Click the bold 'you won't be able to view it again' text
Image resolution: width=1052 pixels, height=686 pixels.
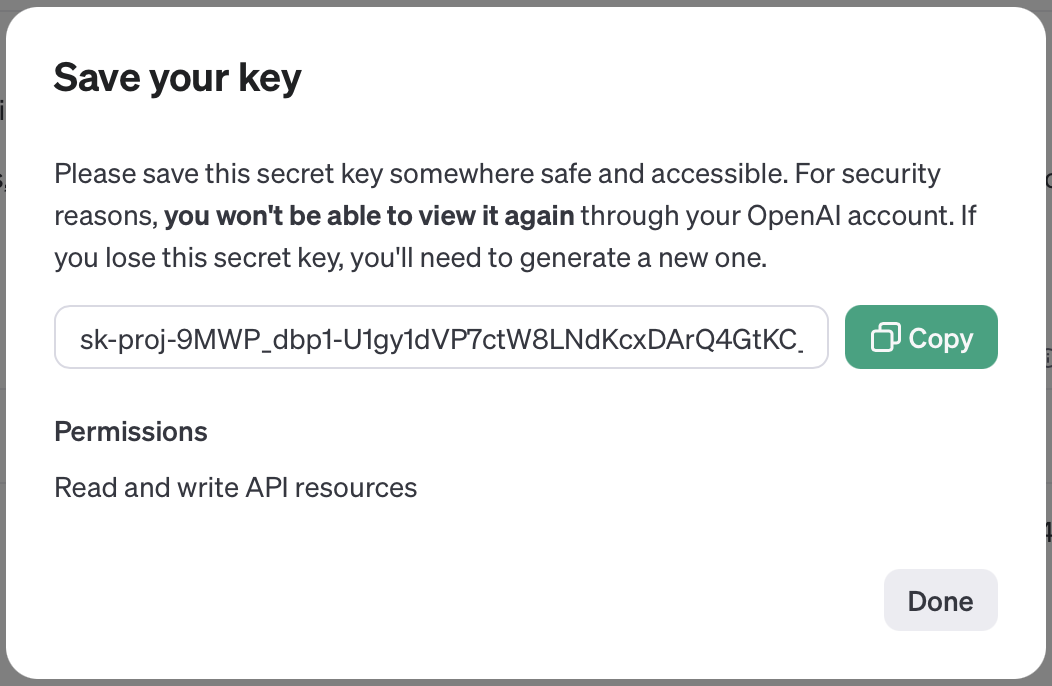click(x=369, y=216)
